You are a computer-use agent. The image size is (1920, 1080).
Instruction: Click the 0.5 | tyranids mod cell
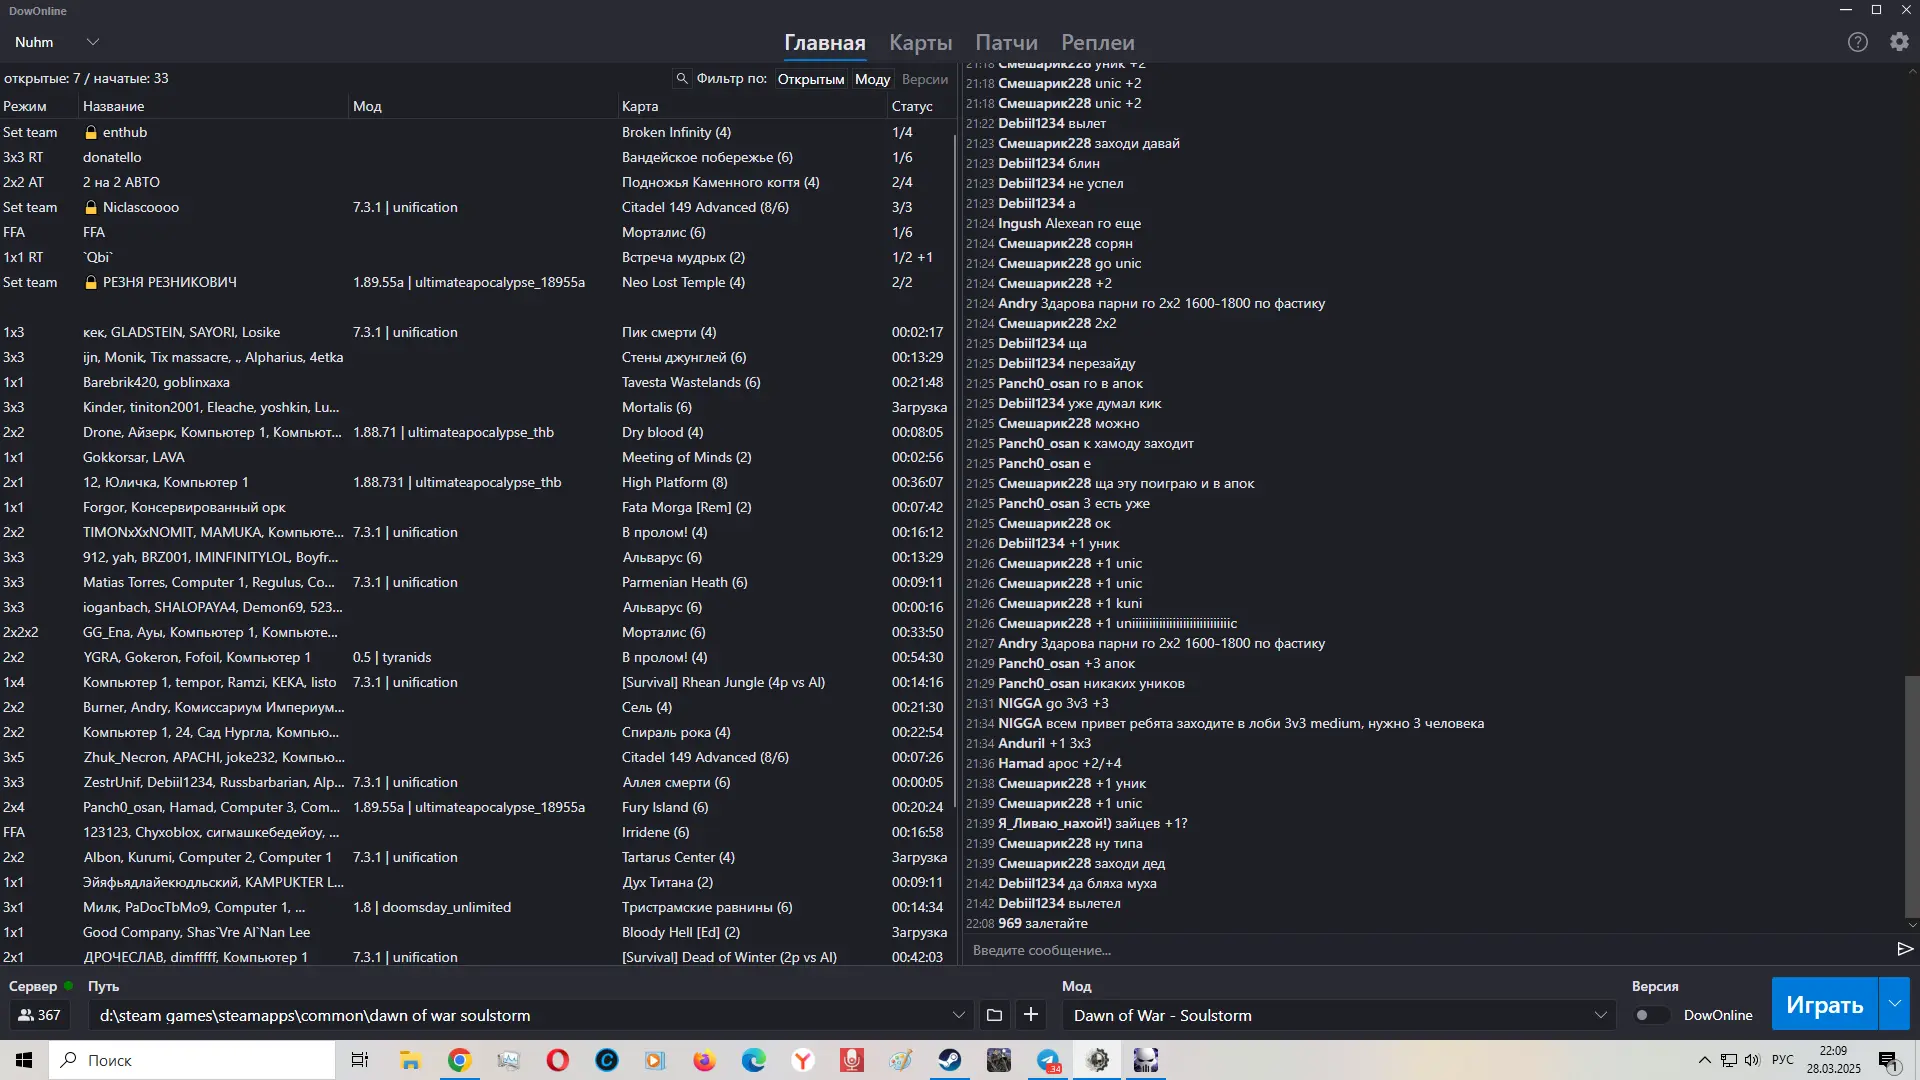click(x=392, y=657)
